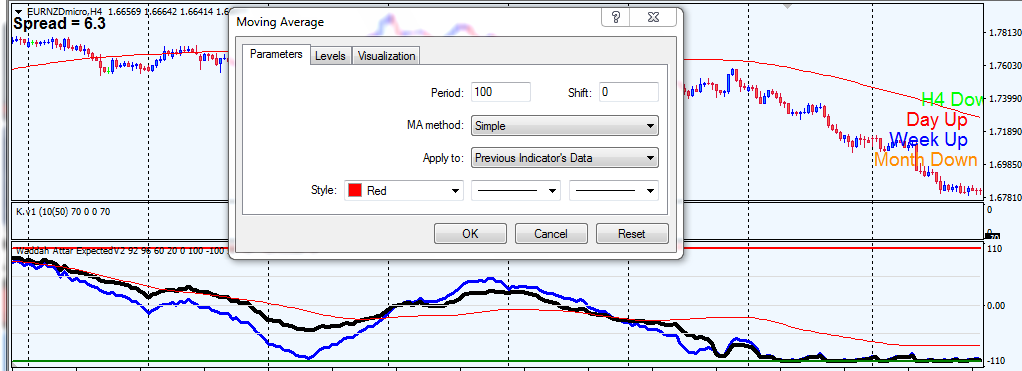Open the line width dropdown
Viewport: 1022px width, 371px height.
(x=614, y=190)
